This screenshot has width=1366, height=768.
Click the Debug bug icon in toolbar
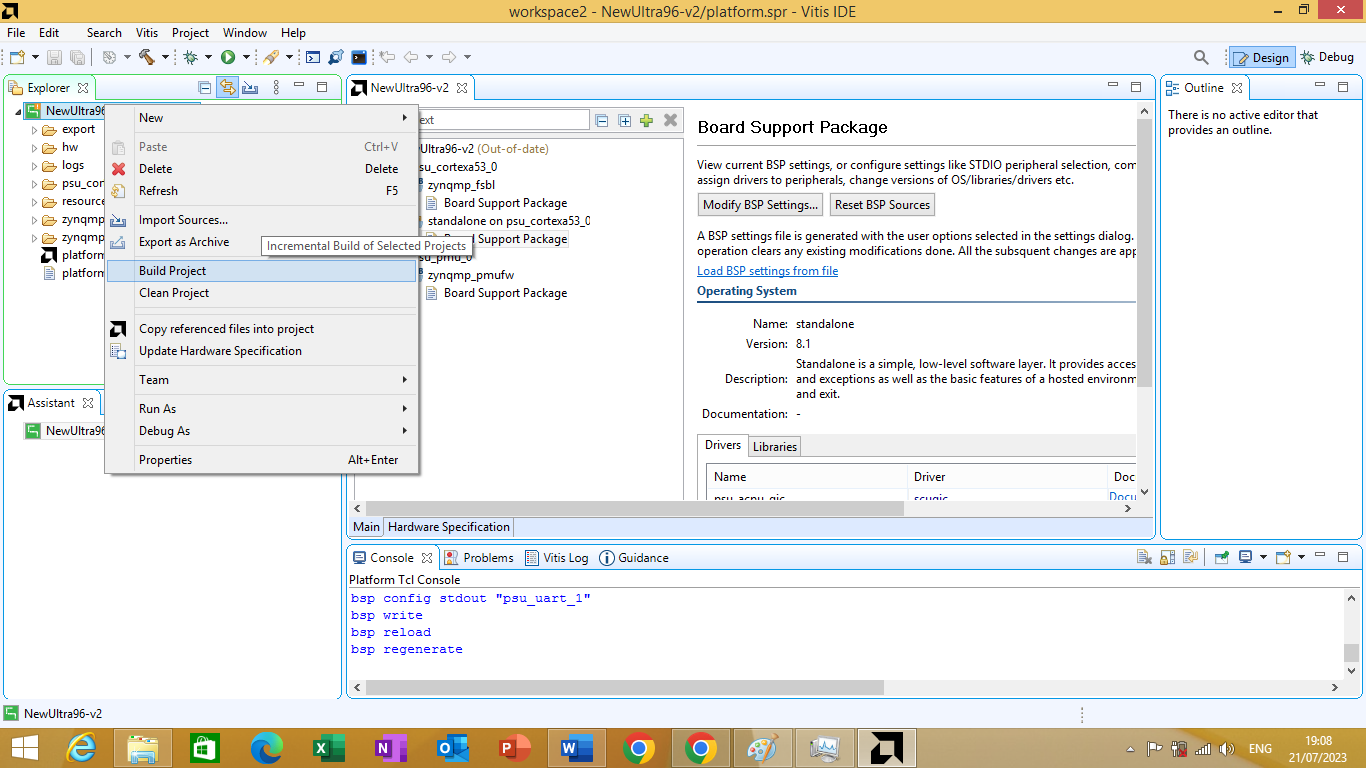click(x=190, y=57)
